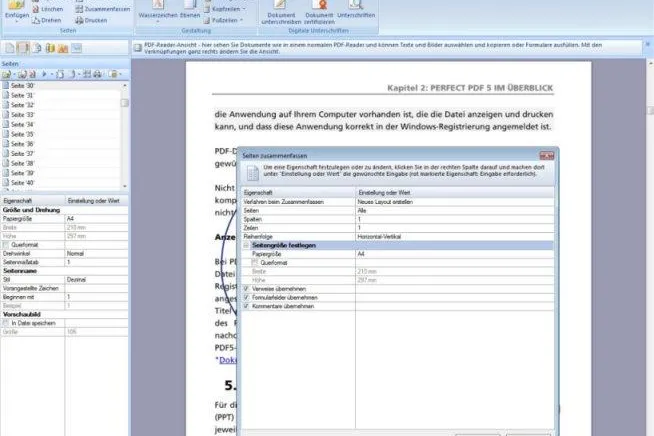Click the Seiten panel title
Image resolution: width=654 pixels, height=436 pixels.
click(x=10, y=64)
